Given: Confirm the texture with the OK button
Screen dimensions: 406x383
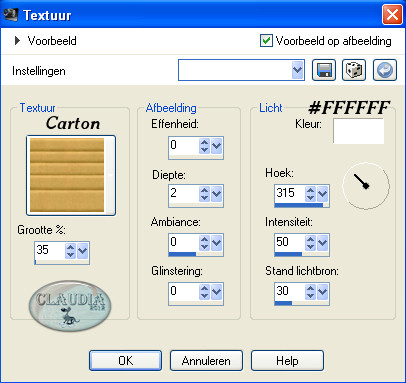Looking at the screenshot, I should (125, 360).
